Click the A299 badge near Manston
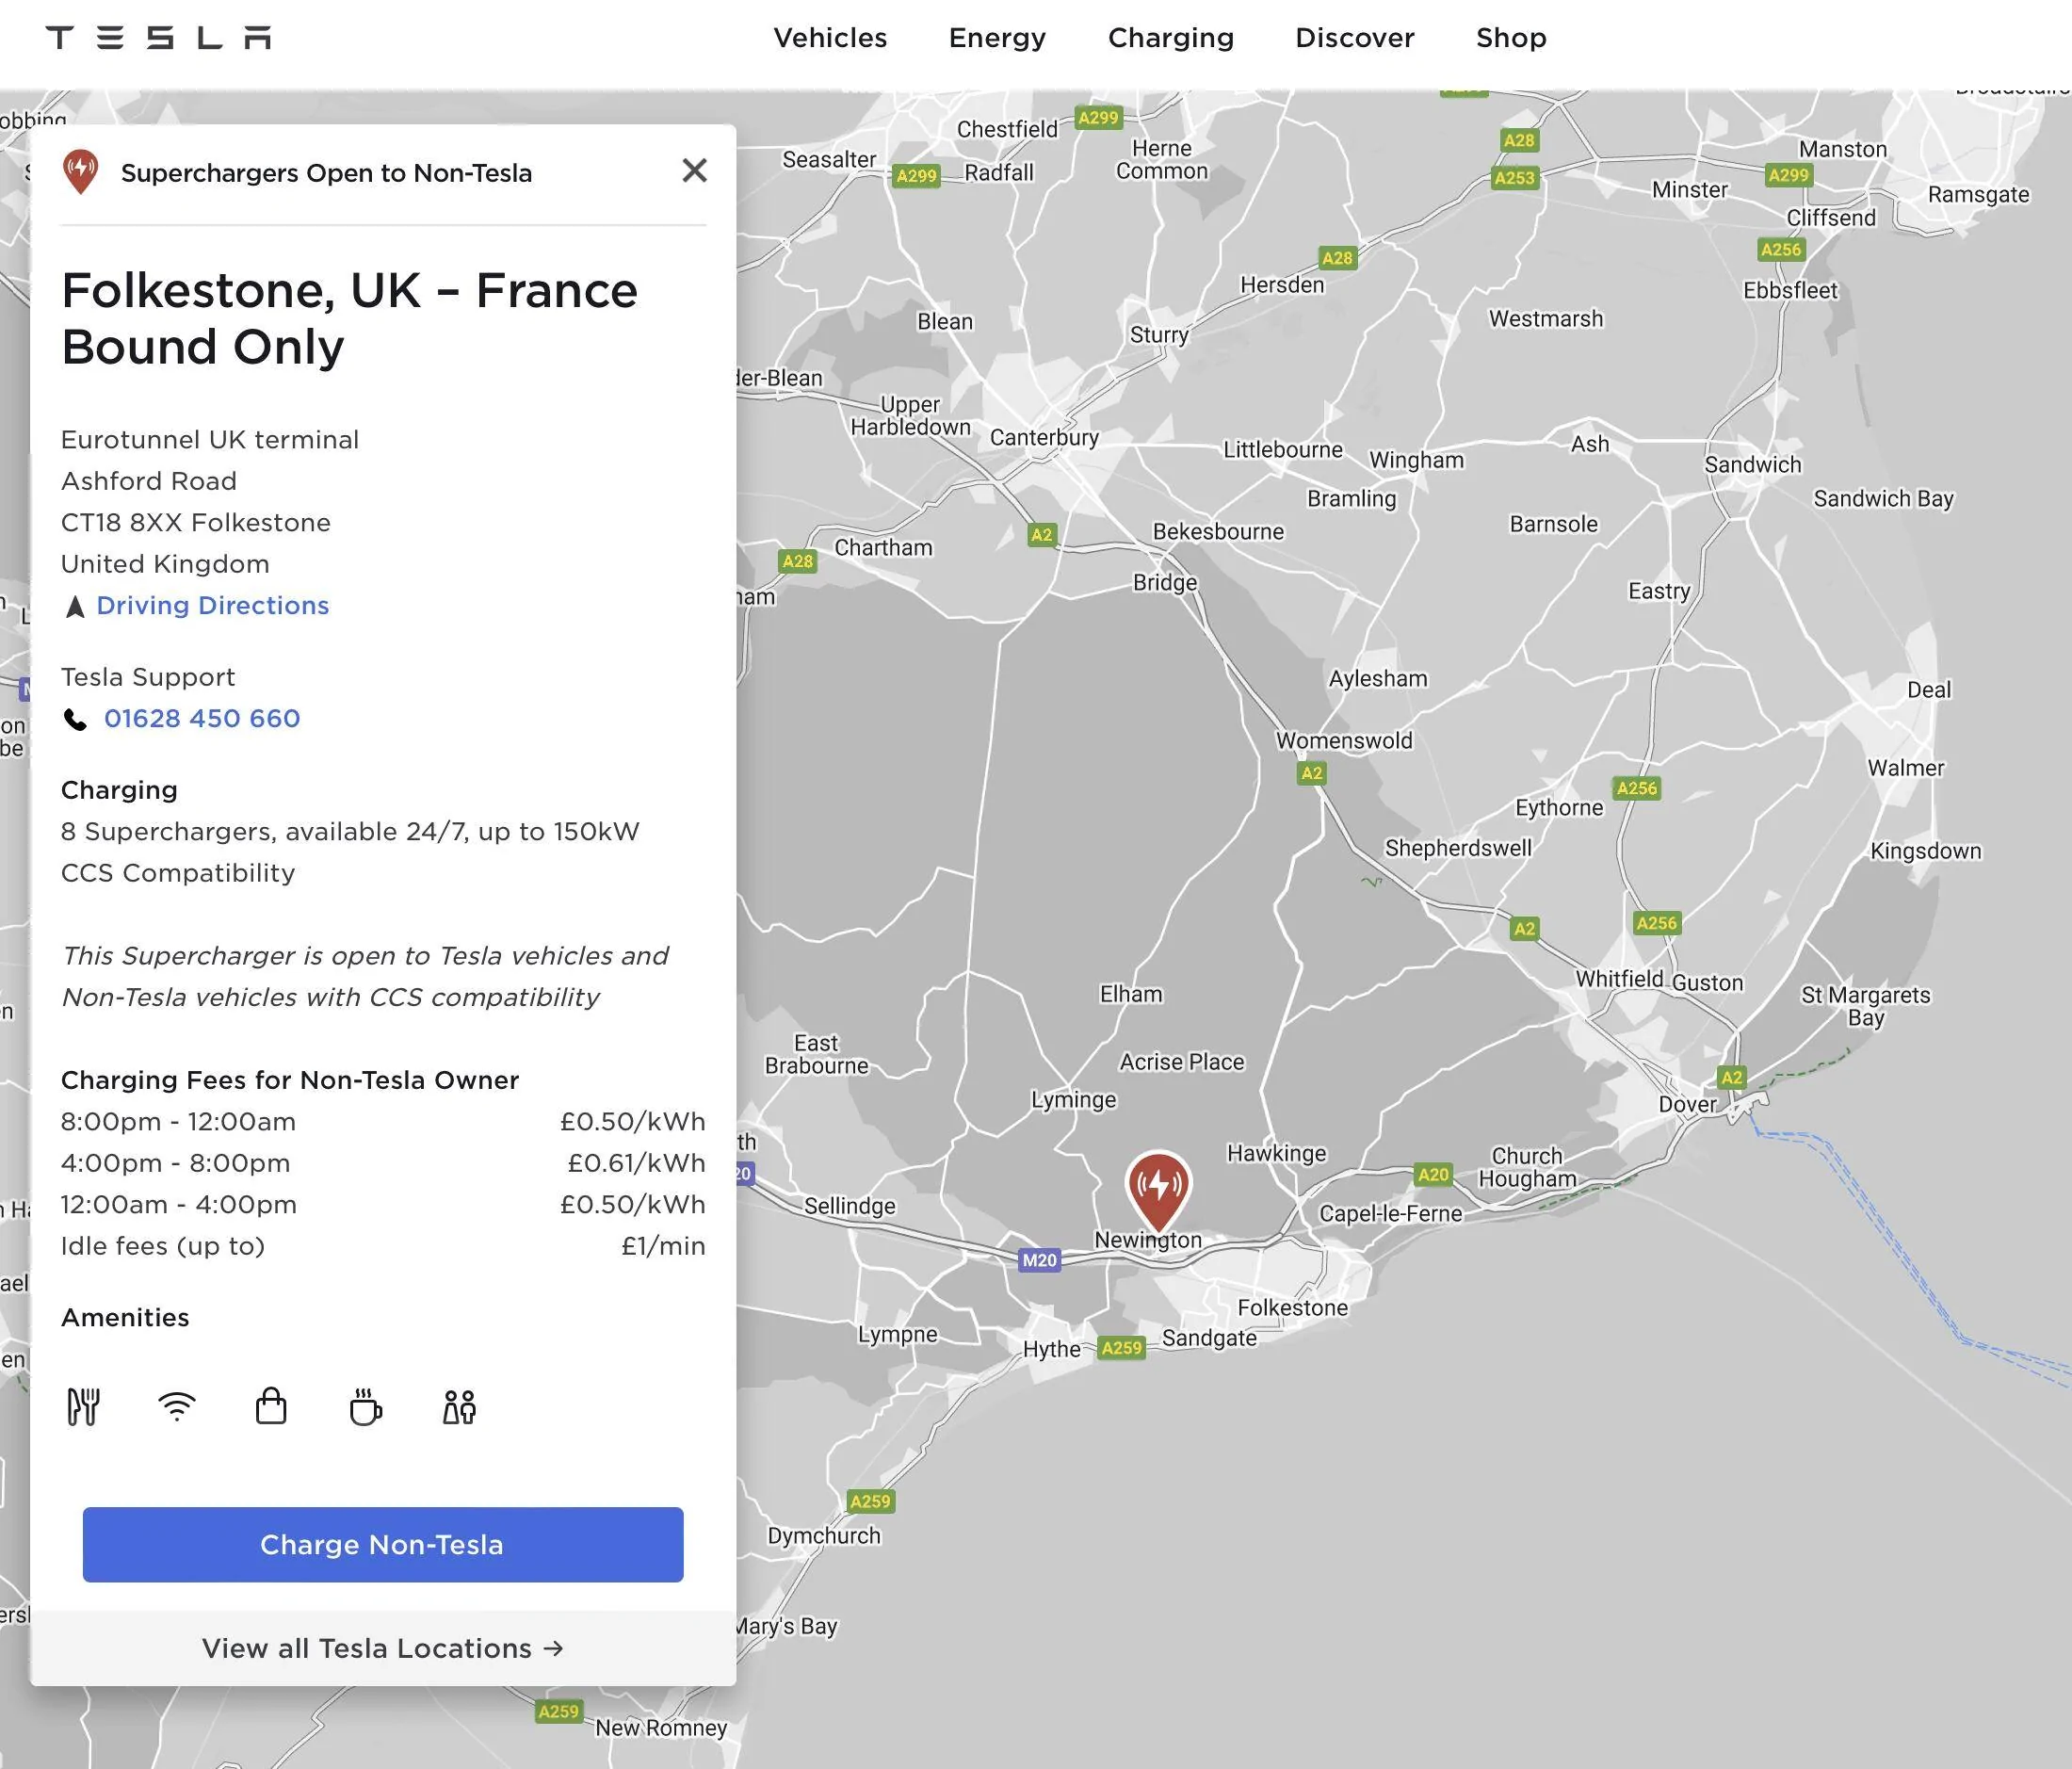 1788,175
